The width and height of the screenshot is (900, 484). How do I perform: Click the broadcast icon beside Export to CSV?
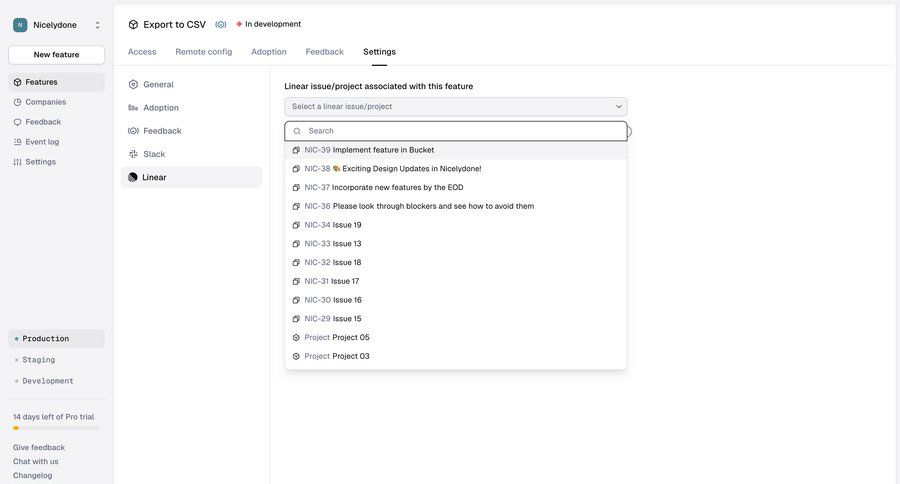(x=221, y=24)
